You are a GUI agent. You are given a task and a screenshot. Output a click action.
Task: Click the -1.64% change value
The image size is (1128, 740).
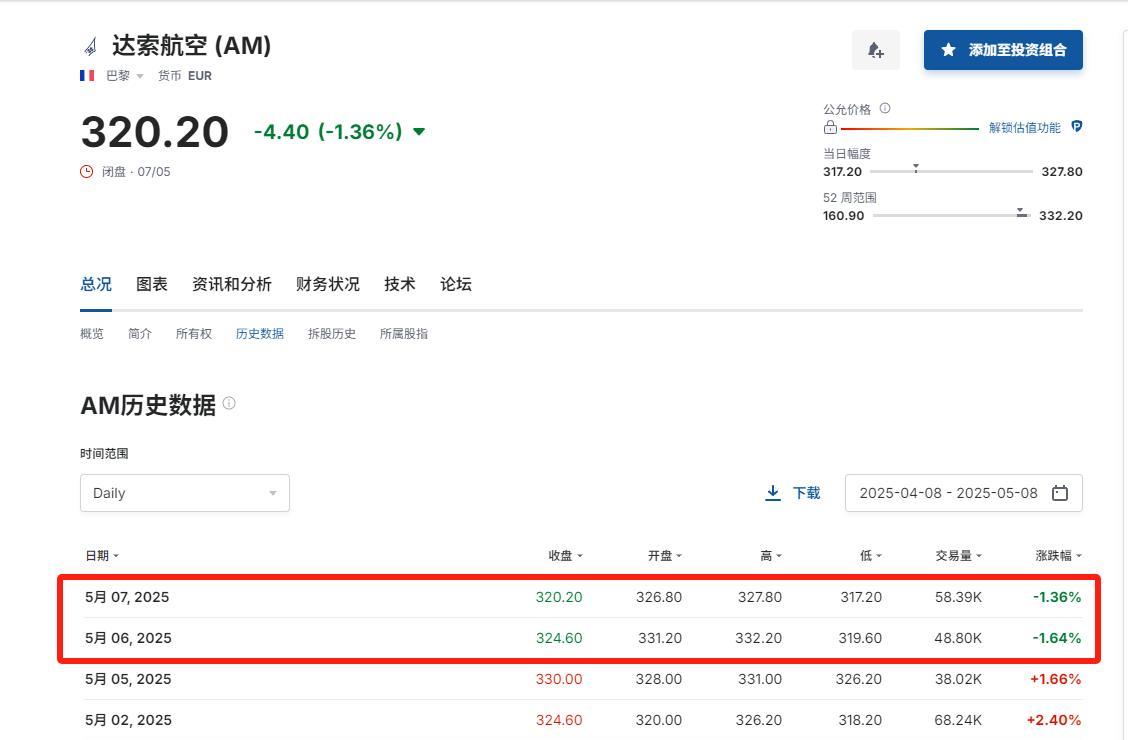pyautogui.click(x=1057, y=638)
